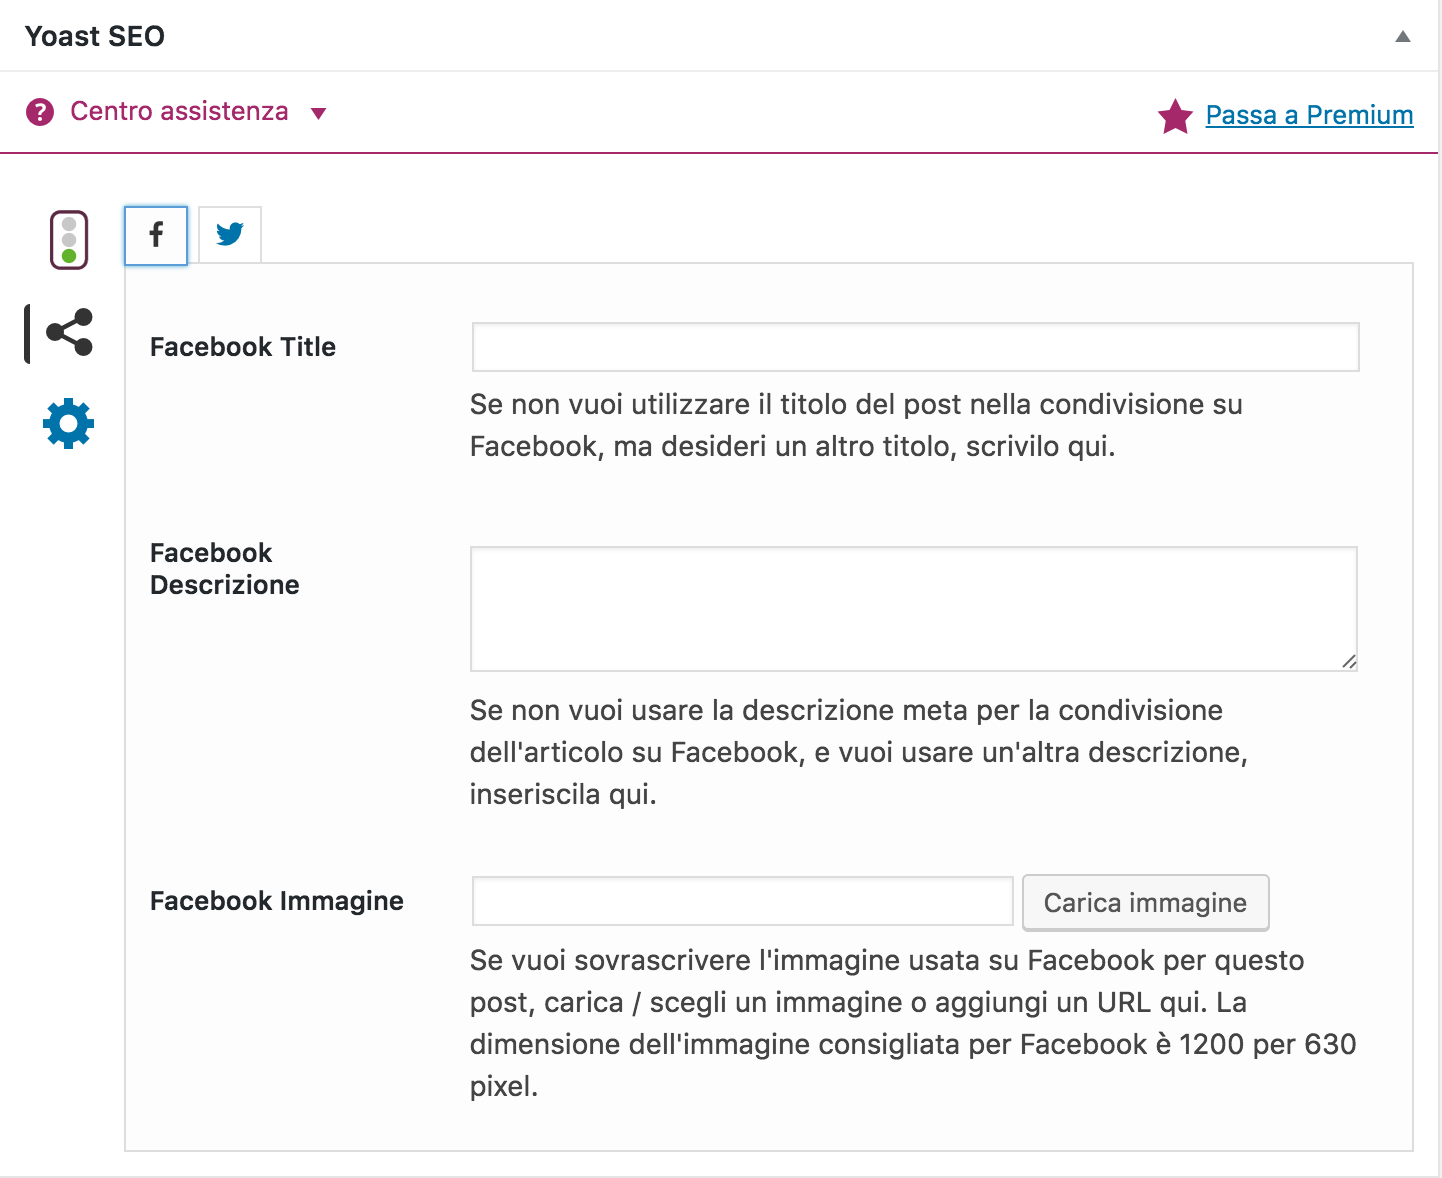Click inside the Facebook Descrizione textarea
The image size is (1442, 1178).
[913, 608]
